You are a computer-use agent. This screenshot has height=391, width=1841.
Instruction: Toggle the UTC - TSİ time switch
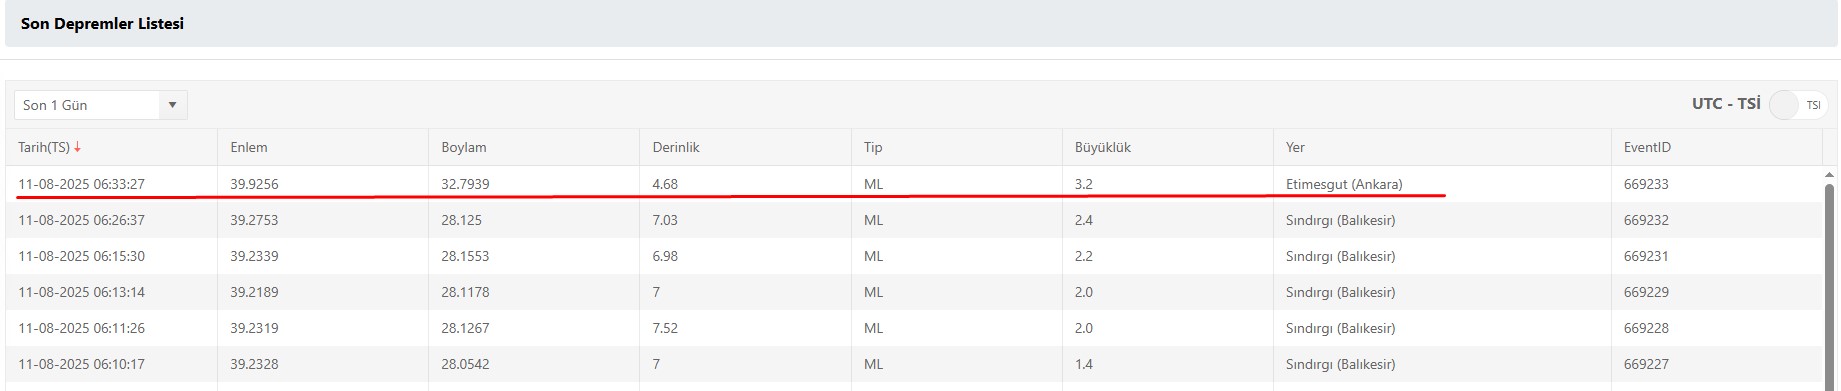1798,105
